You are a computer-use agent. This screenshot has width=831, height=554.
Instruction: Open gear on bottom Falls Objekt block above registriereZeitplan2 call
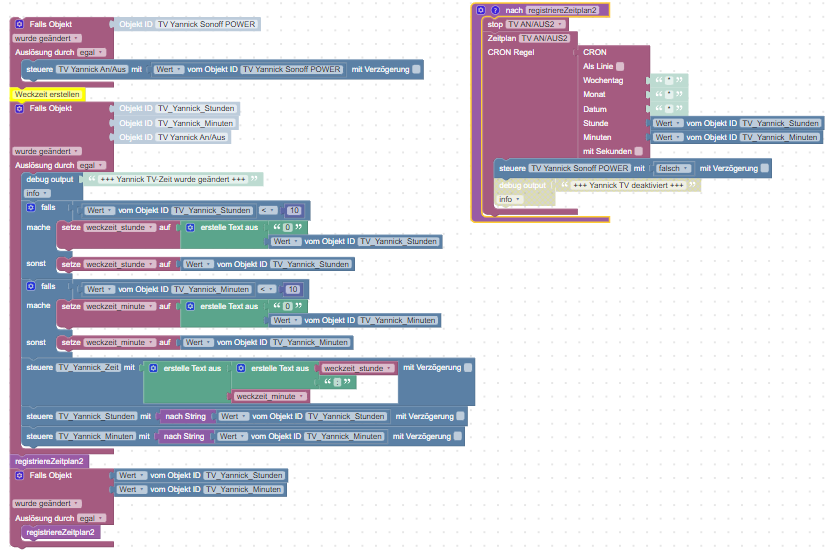click(x=20, y=475)
